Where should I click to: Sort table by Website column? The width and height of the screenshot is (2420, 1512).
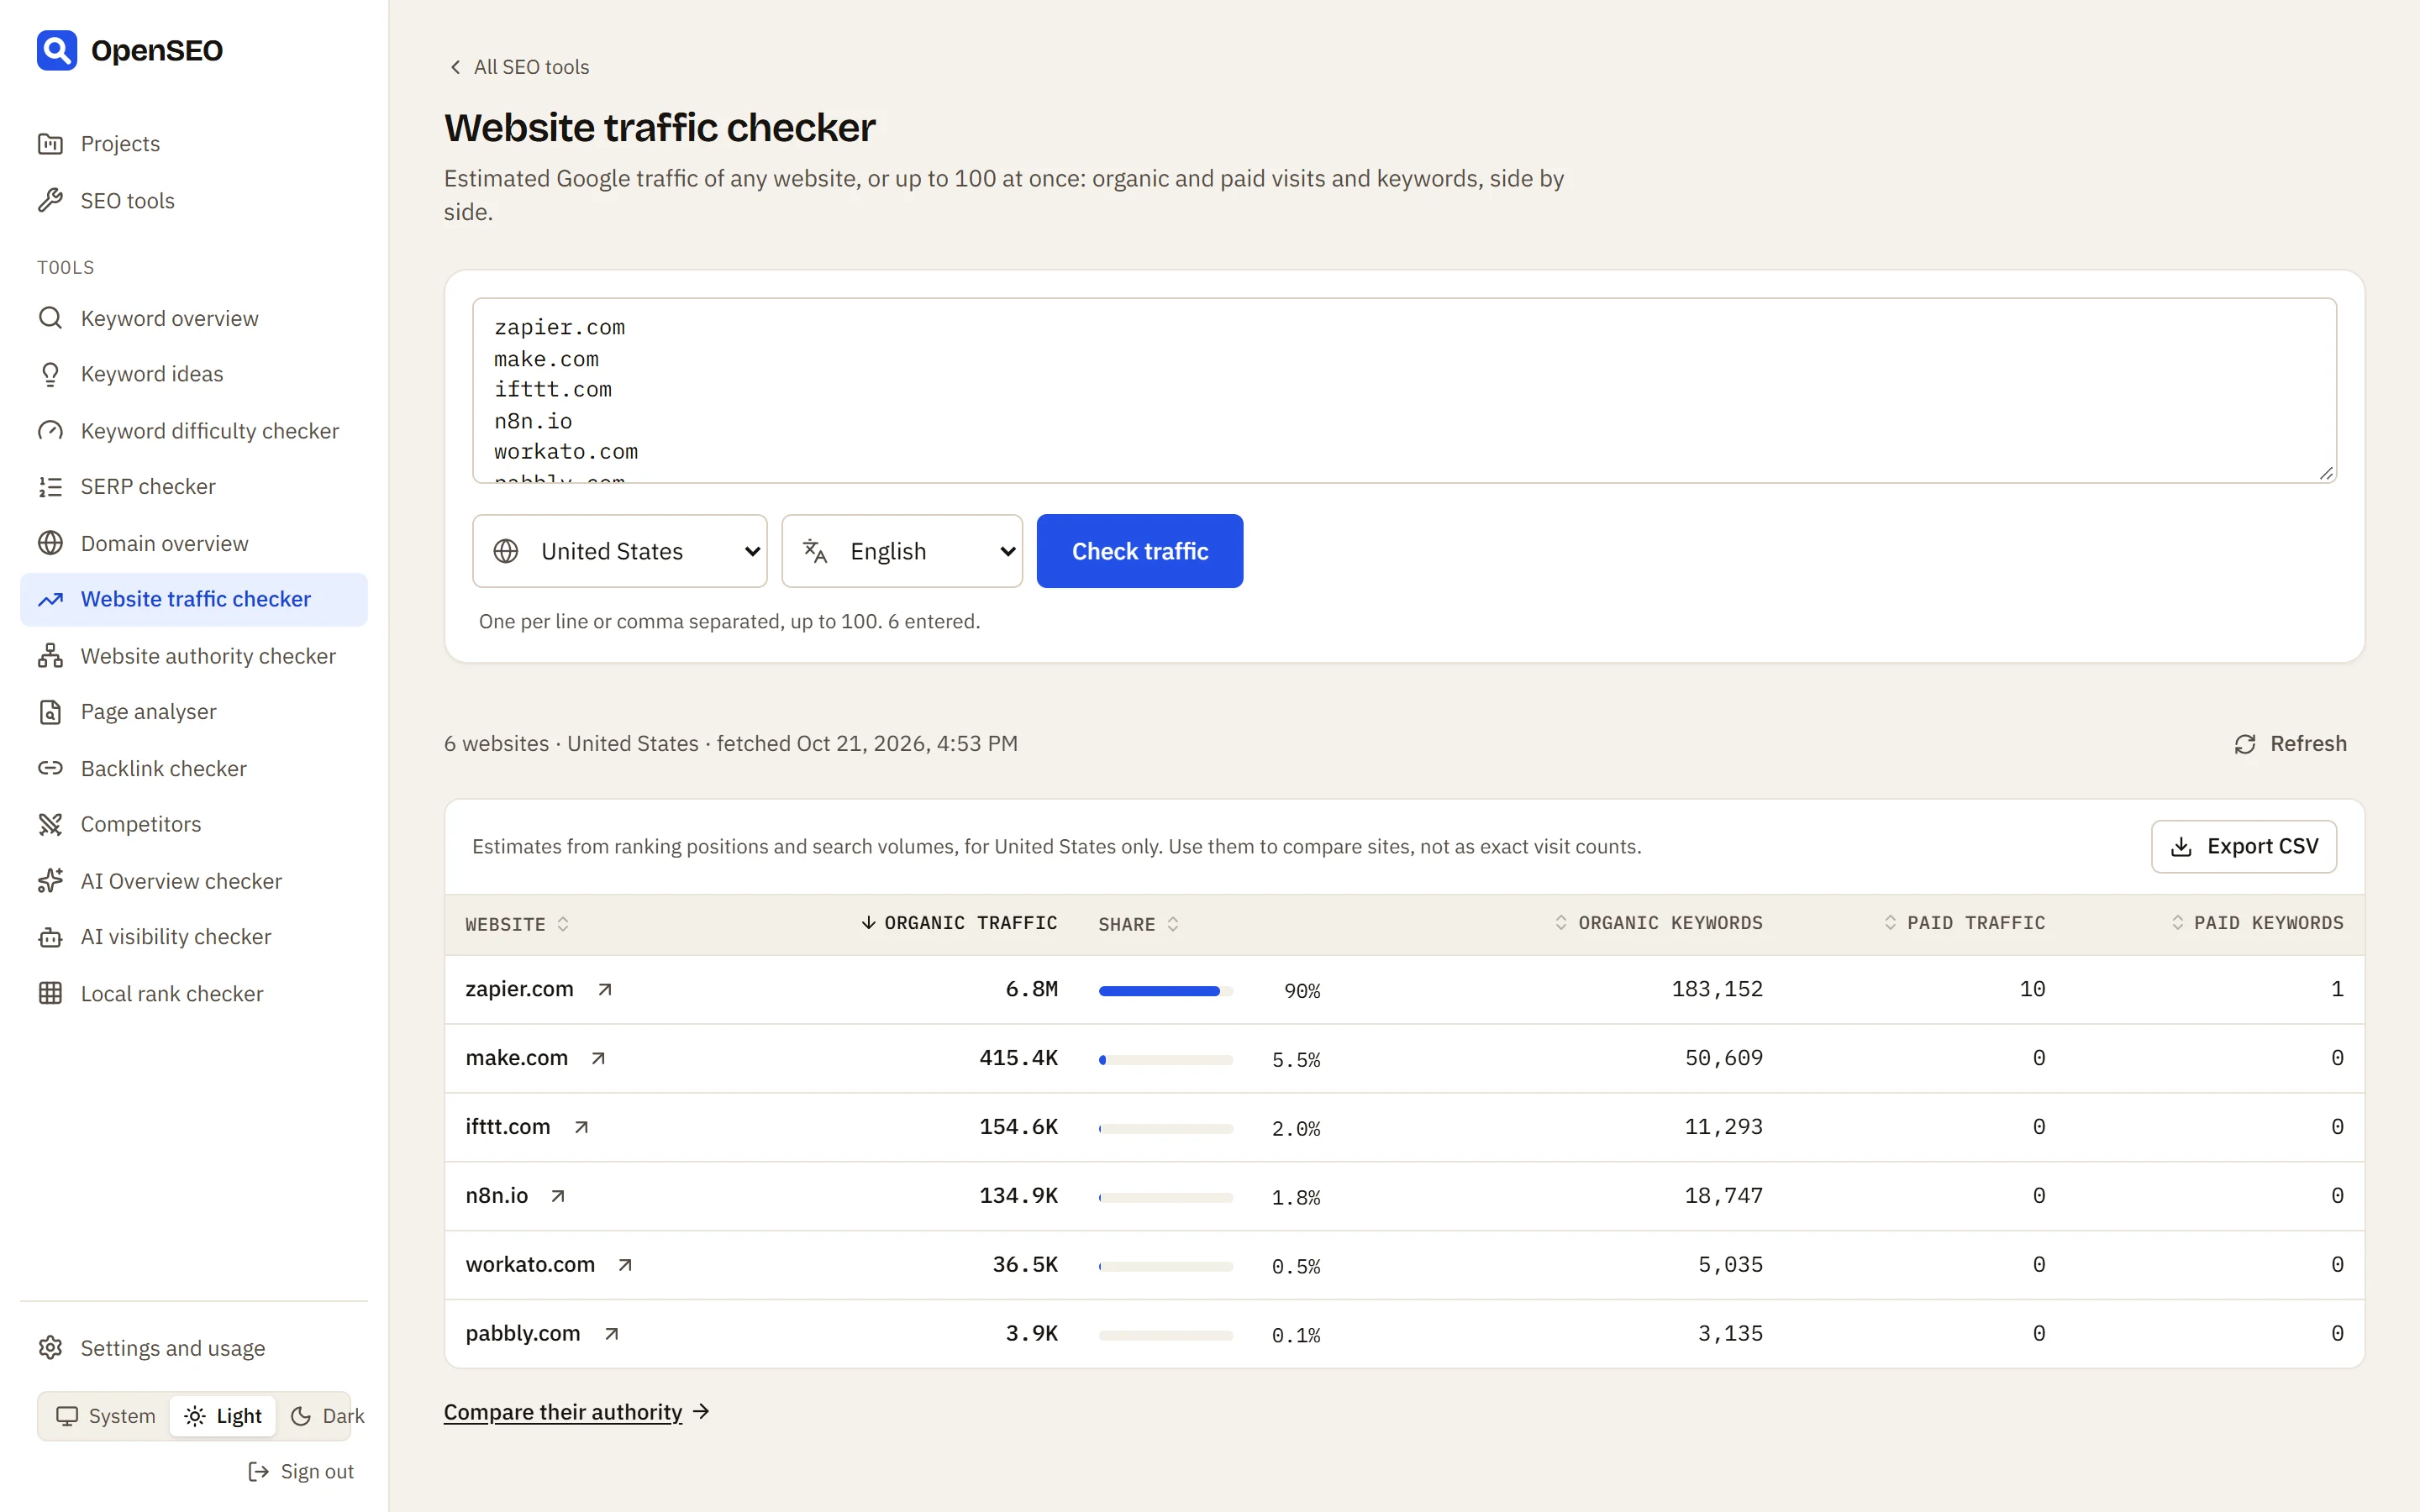517,924
